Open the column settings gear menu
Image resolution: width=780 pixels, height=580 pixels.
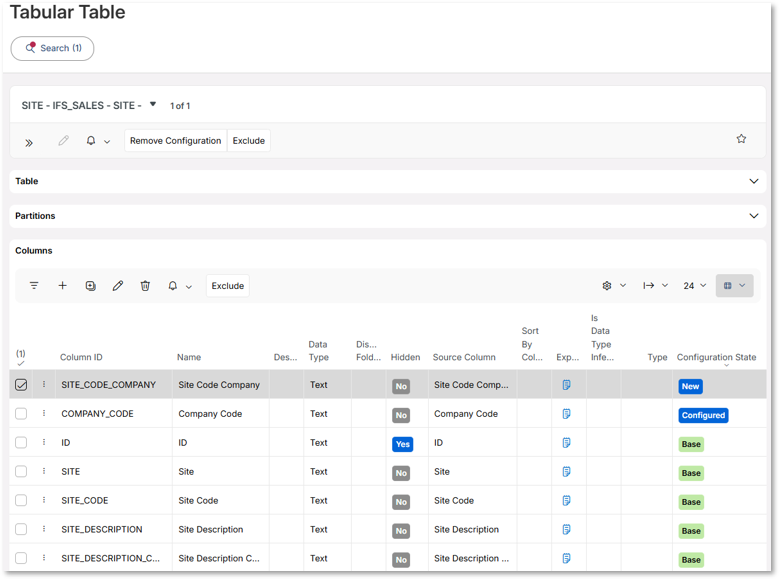point(614,286)
